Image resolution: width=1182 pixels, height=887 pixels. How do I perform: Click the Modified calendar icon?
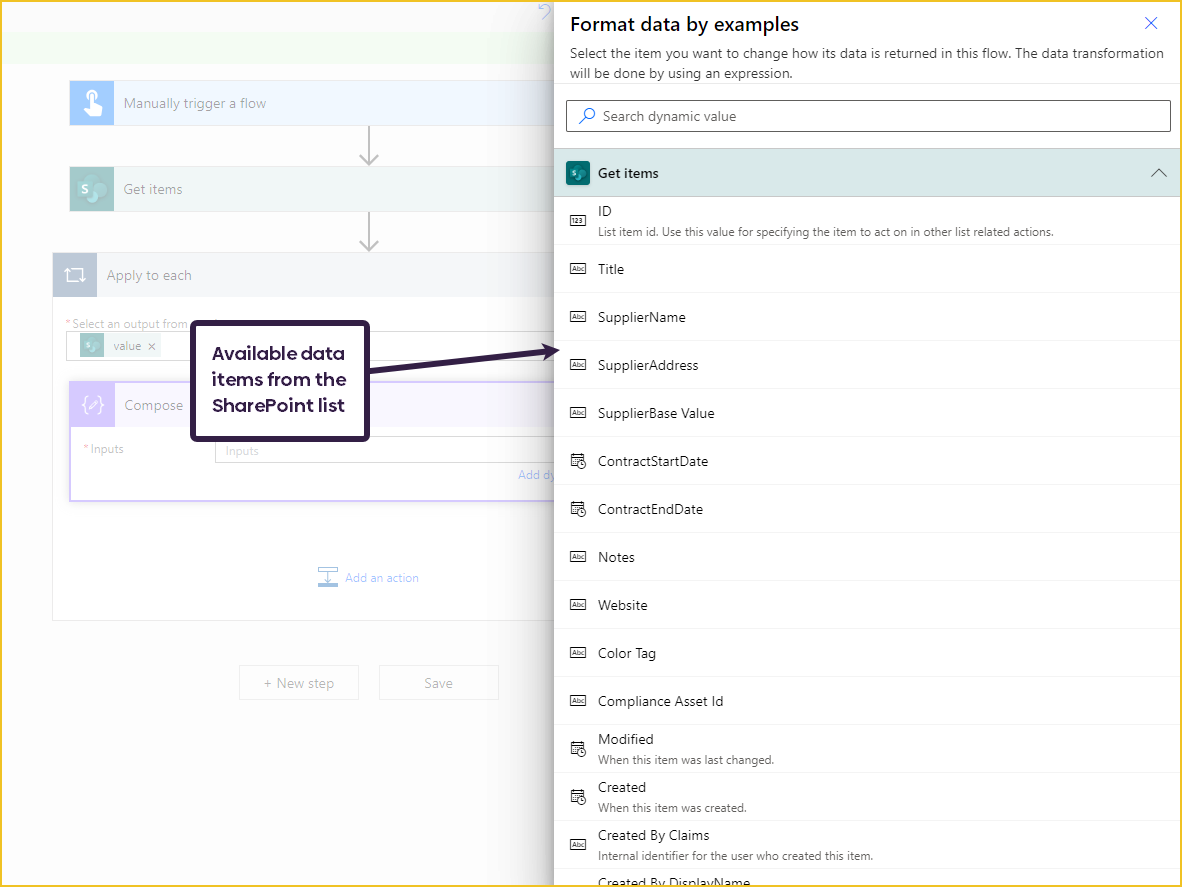point(578,749)
